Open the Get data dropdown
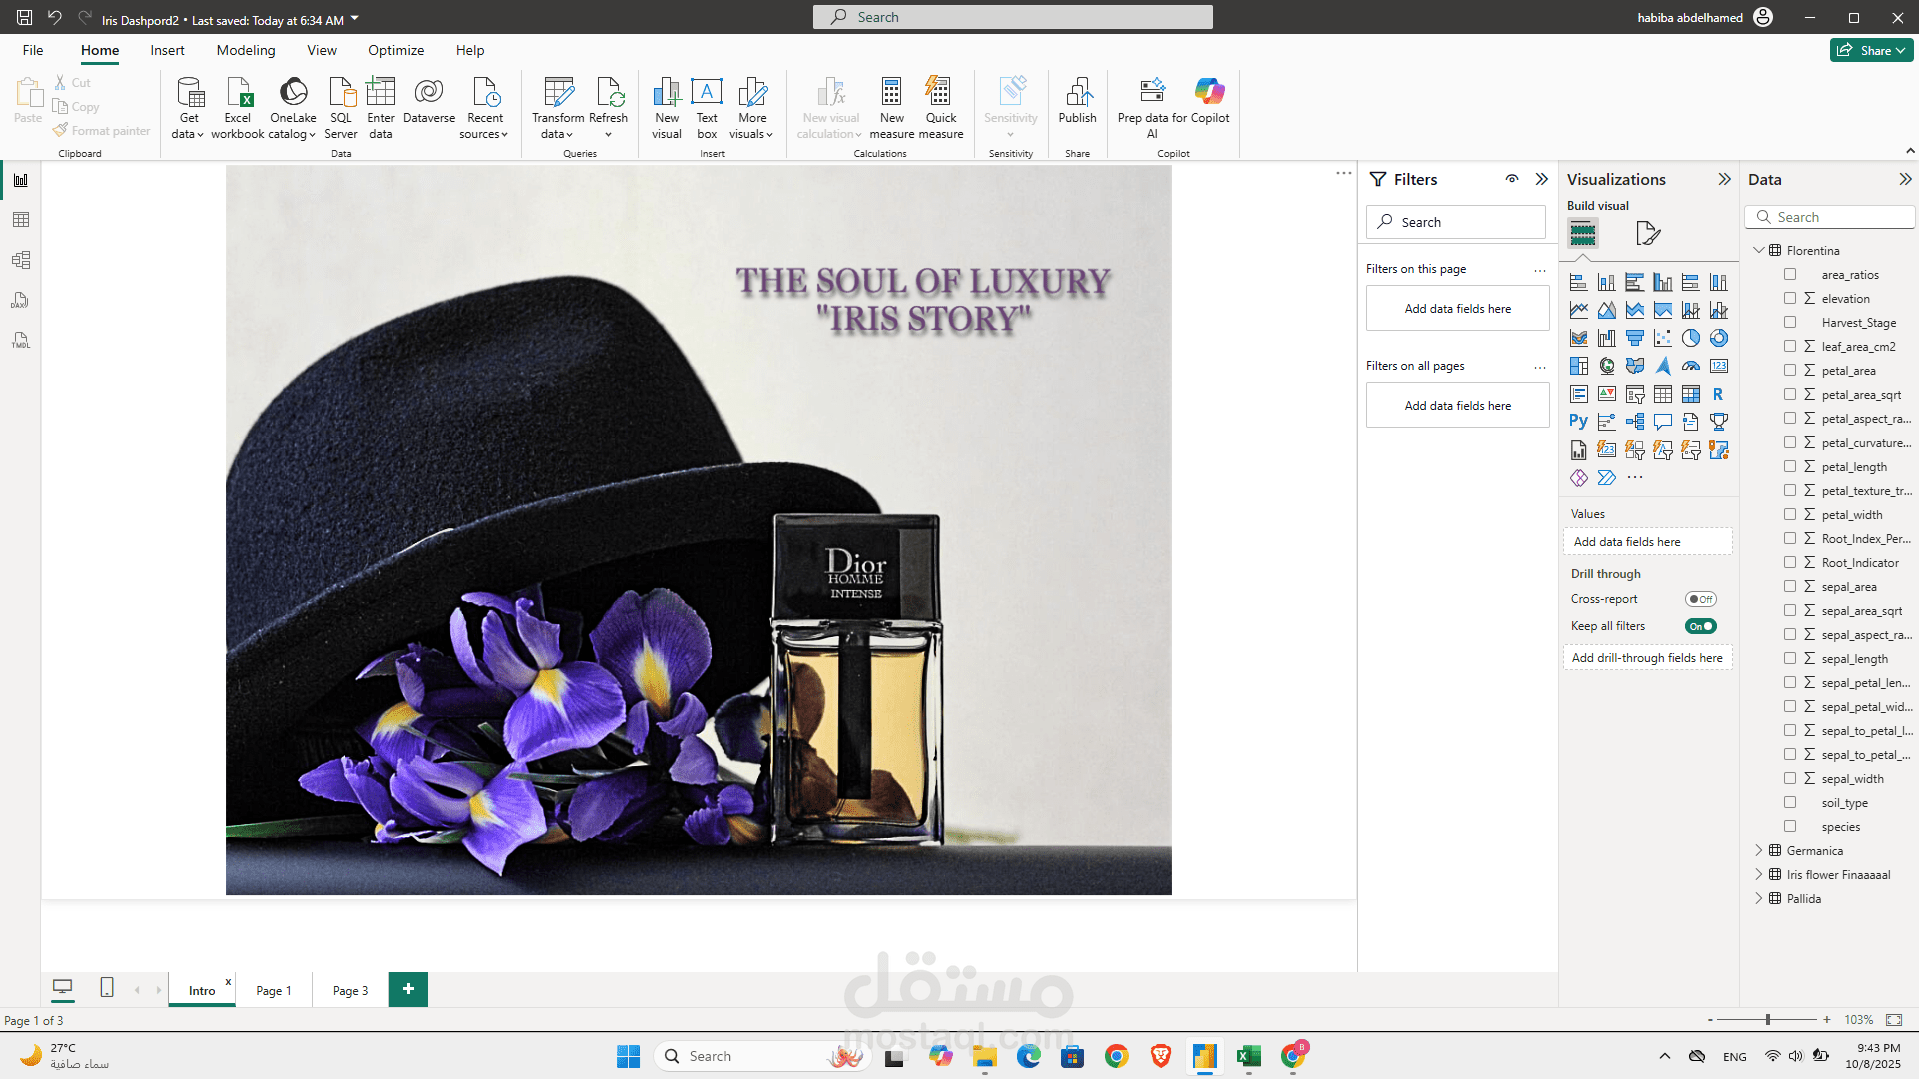The height and width of the screenshot is (1079, 1919). 188,108
